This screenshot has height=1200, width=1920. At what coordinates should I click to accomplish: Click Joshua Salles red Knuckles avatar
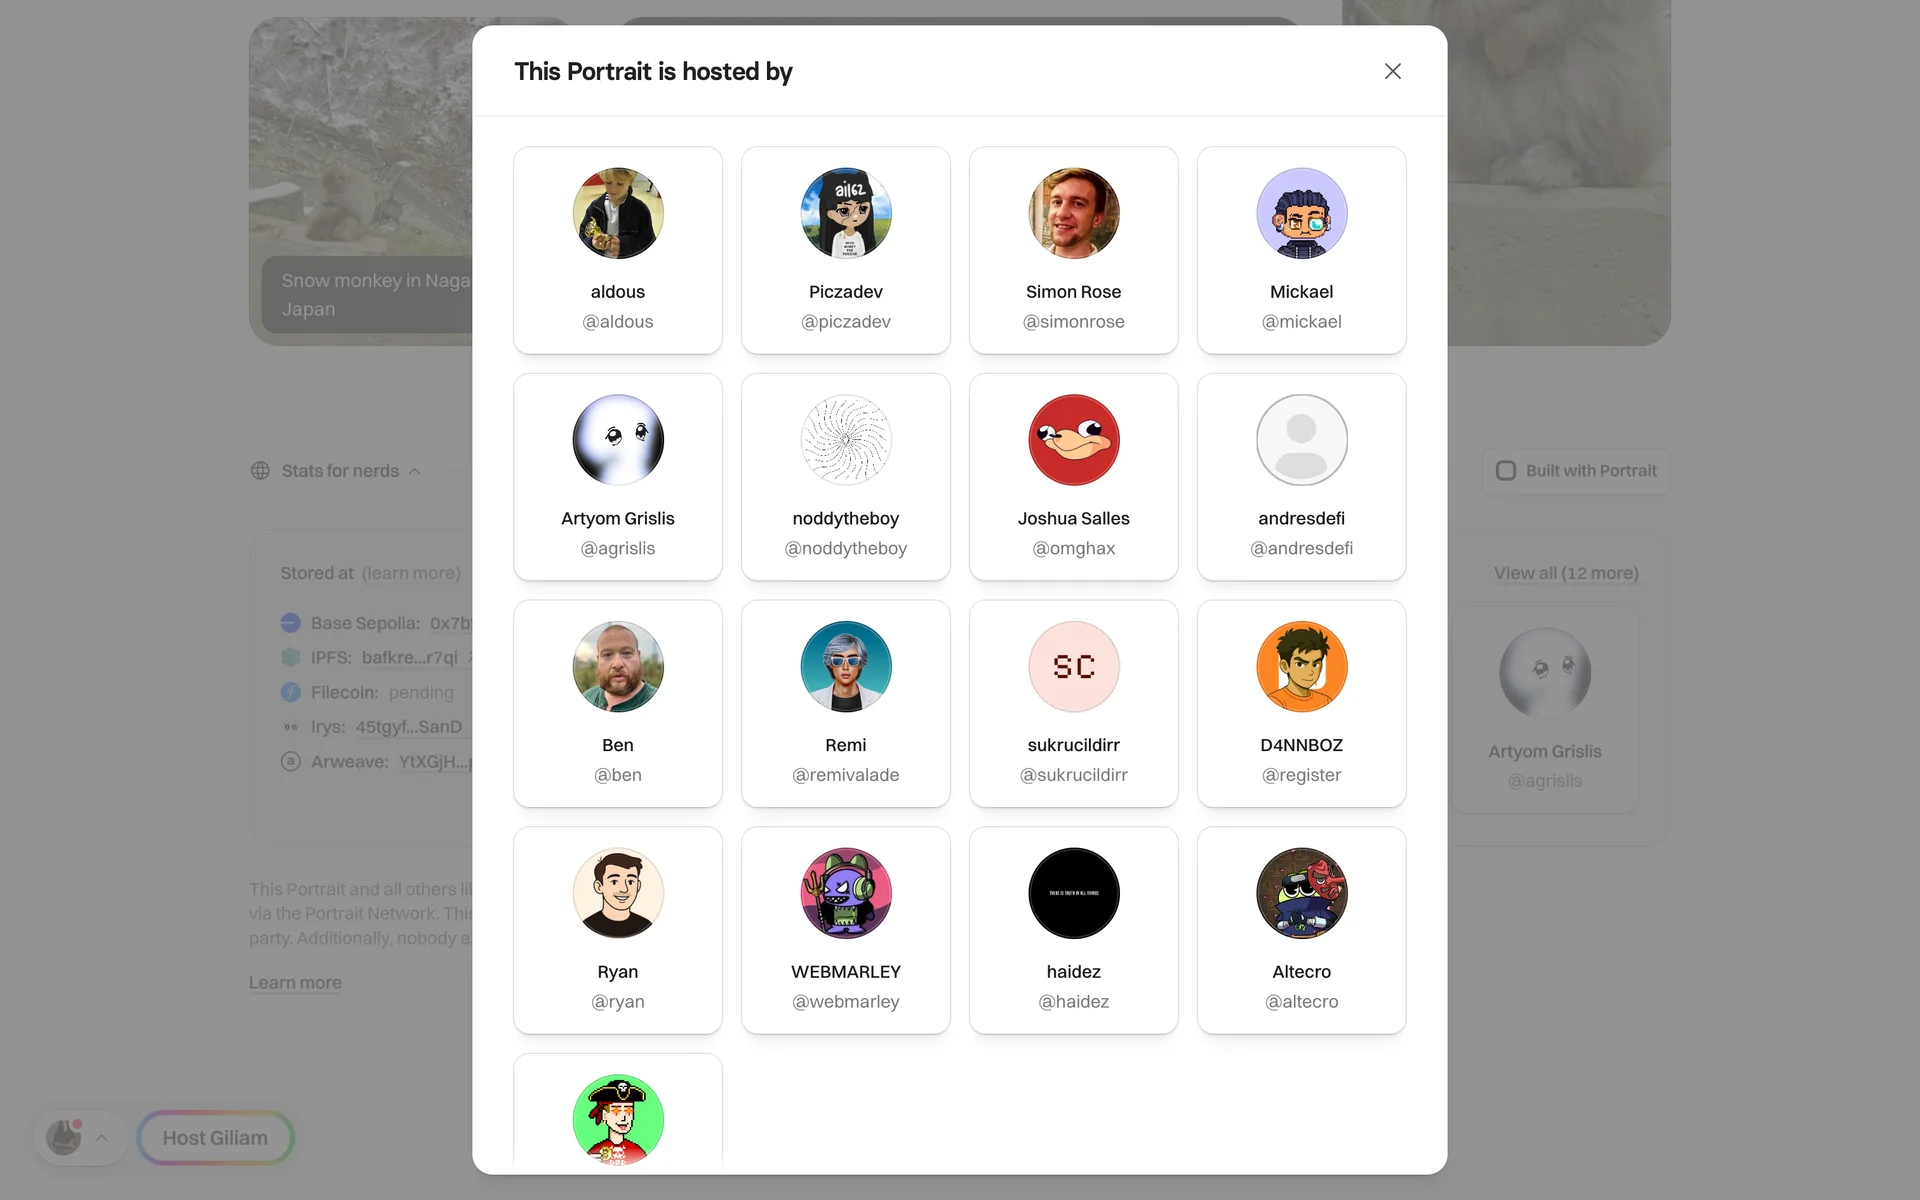click(x=1074, y=440)
